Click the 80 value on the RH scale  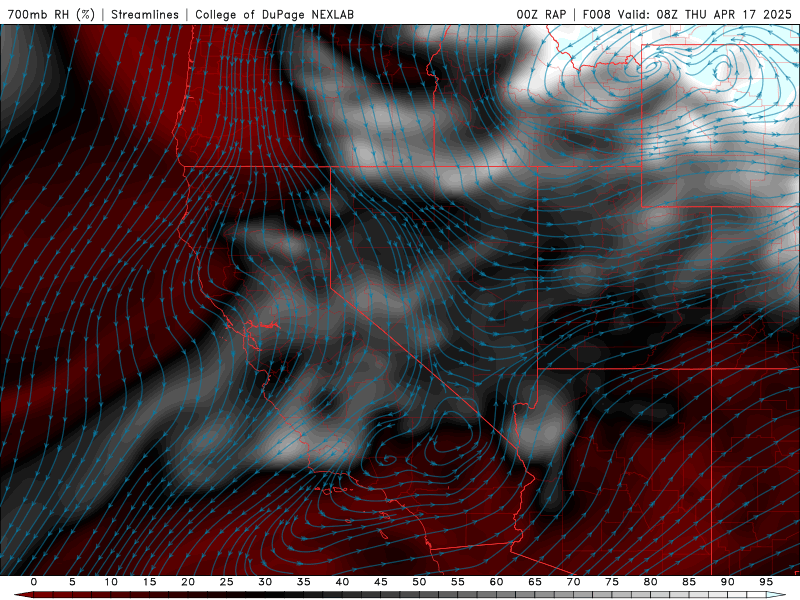(651, 582)
